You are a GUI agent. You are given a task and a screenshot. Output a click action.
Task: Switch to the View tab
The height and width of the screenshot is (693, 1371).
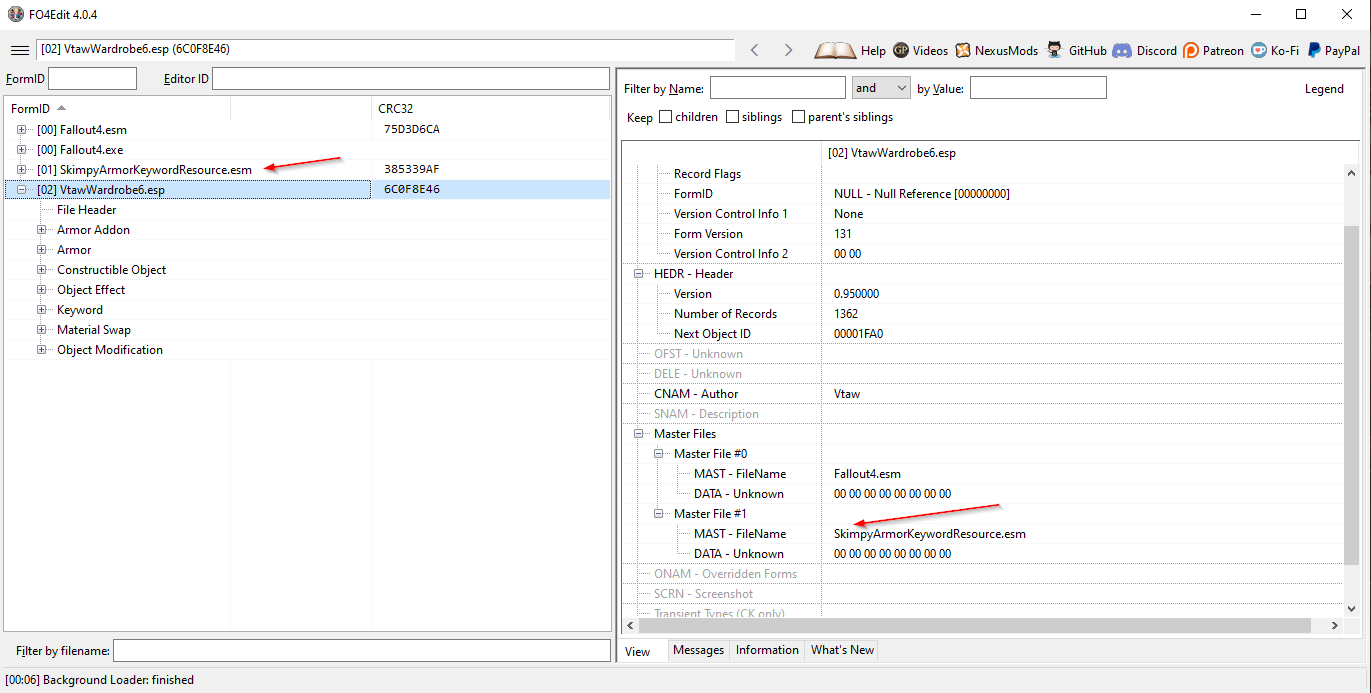click(638, 651)
